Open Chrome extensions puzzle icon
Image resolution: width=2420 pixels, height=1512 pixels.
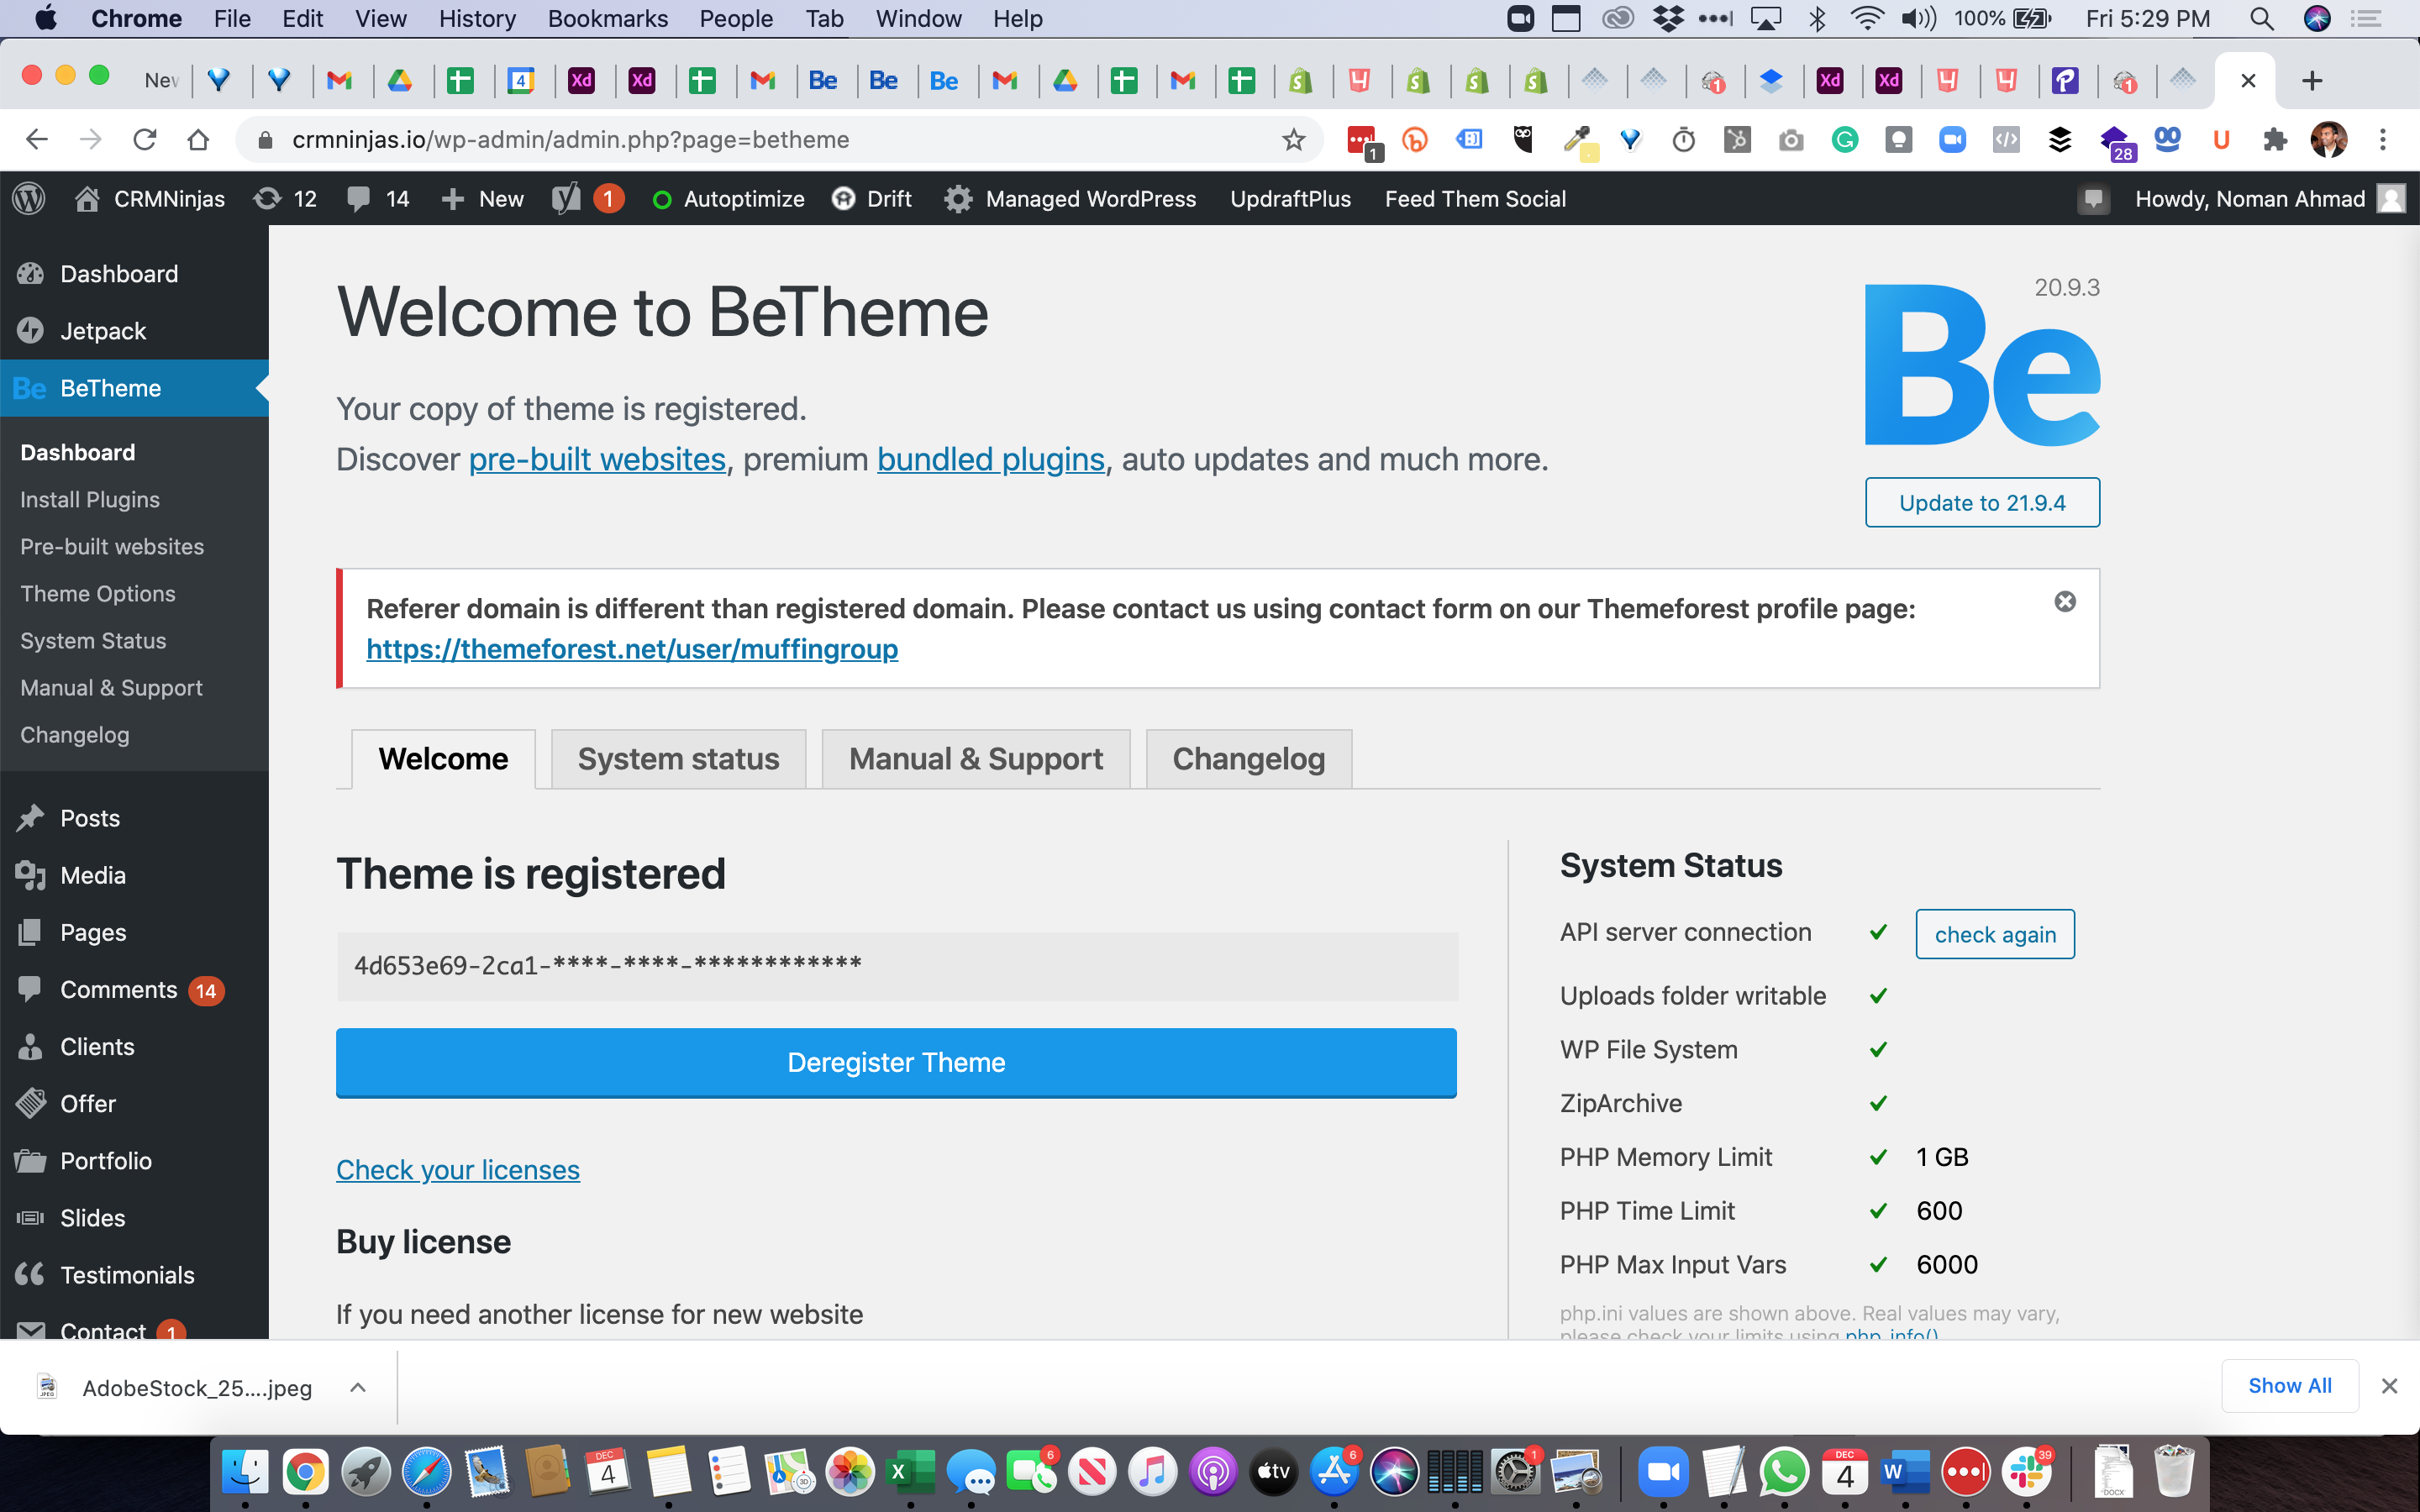click(x=2275, y=139)
